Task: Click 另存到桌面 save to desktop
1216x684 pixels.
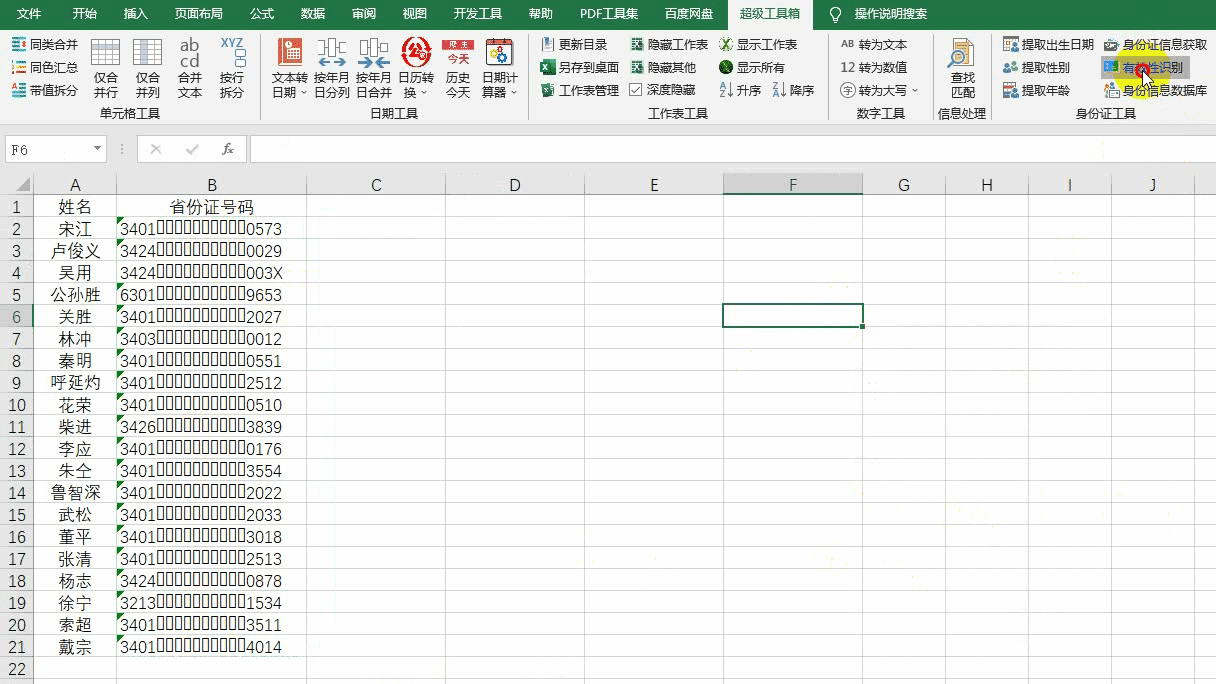Action: click(x=580, y=68)
